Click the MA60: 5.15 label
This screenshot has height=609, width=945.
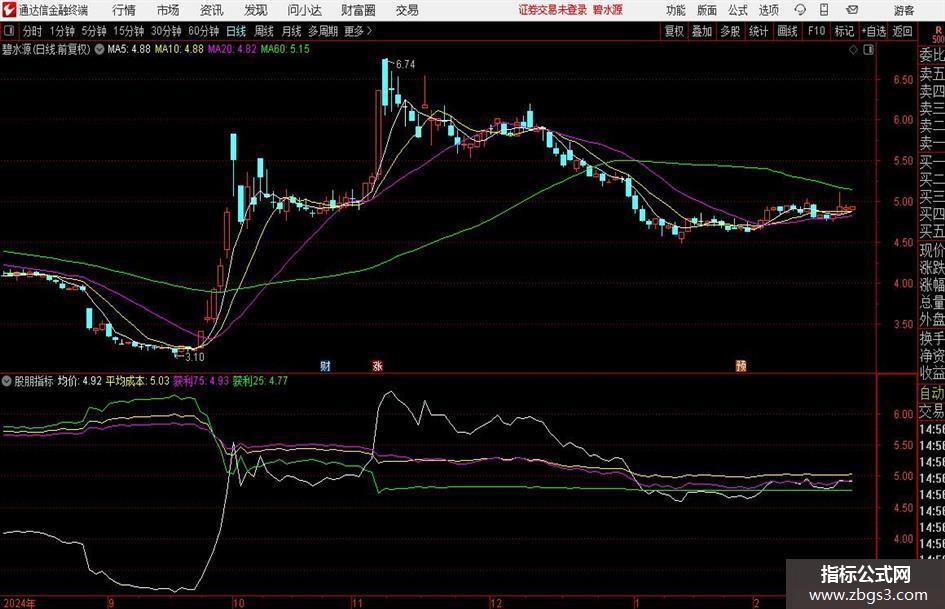coord(285,49)
